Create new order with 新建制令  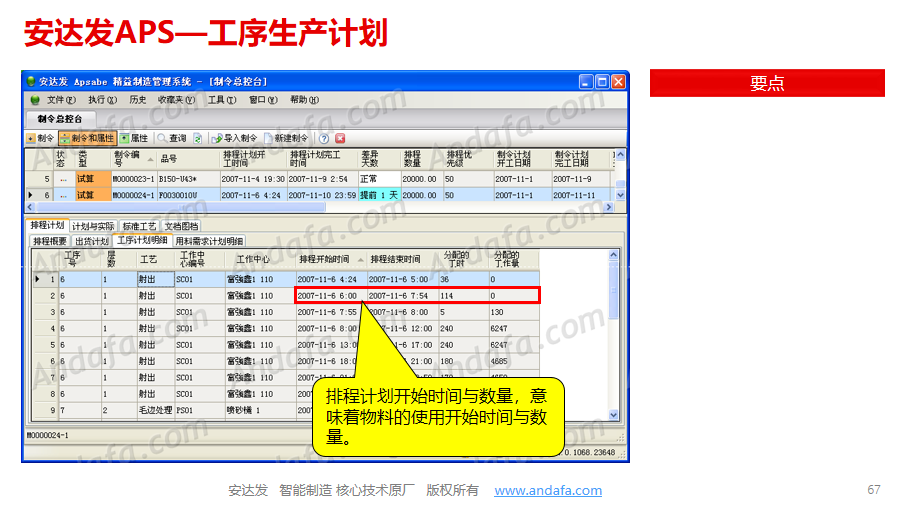click(286, 138)
